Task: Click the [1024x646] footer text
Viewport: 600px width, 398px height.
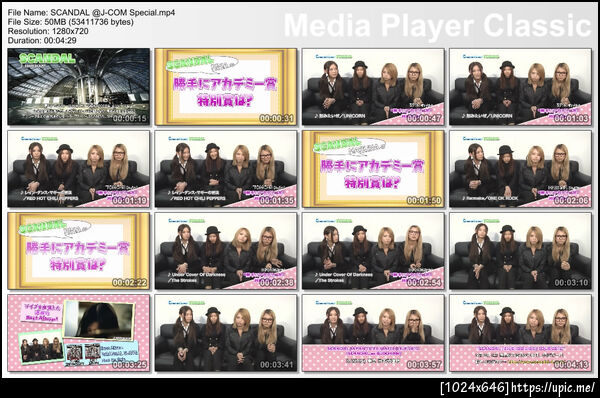Action: coord(475,388)
